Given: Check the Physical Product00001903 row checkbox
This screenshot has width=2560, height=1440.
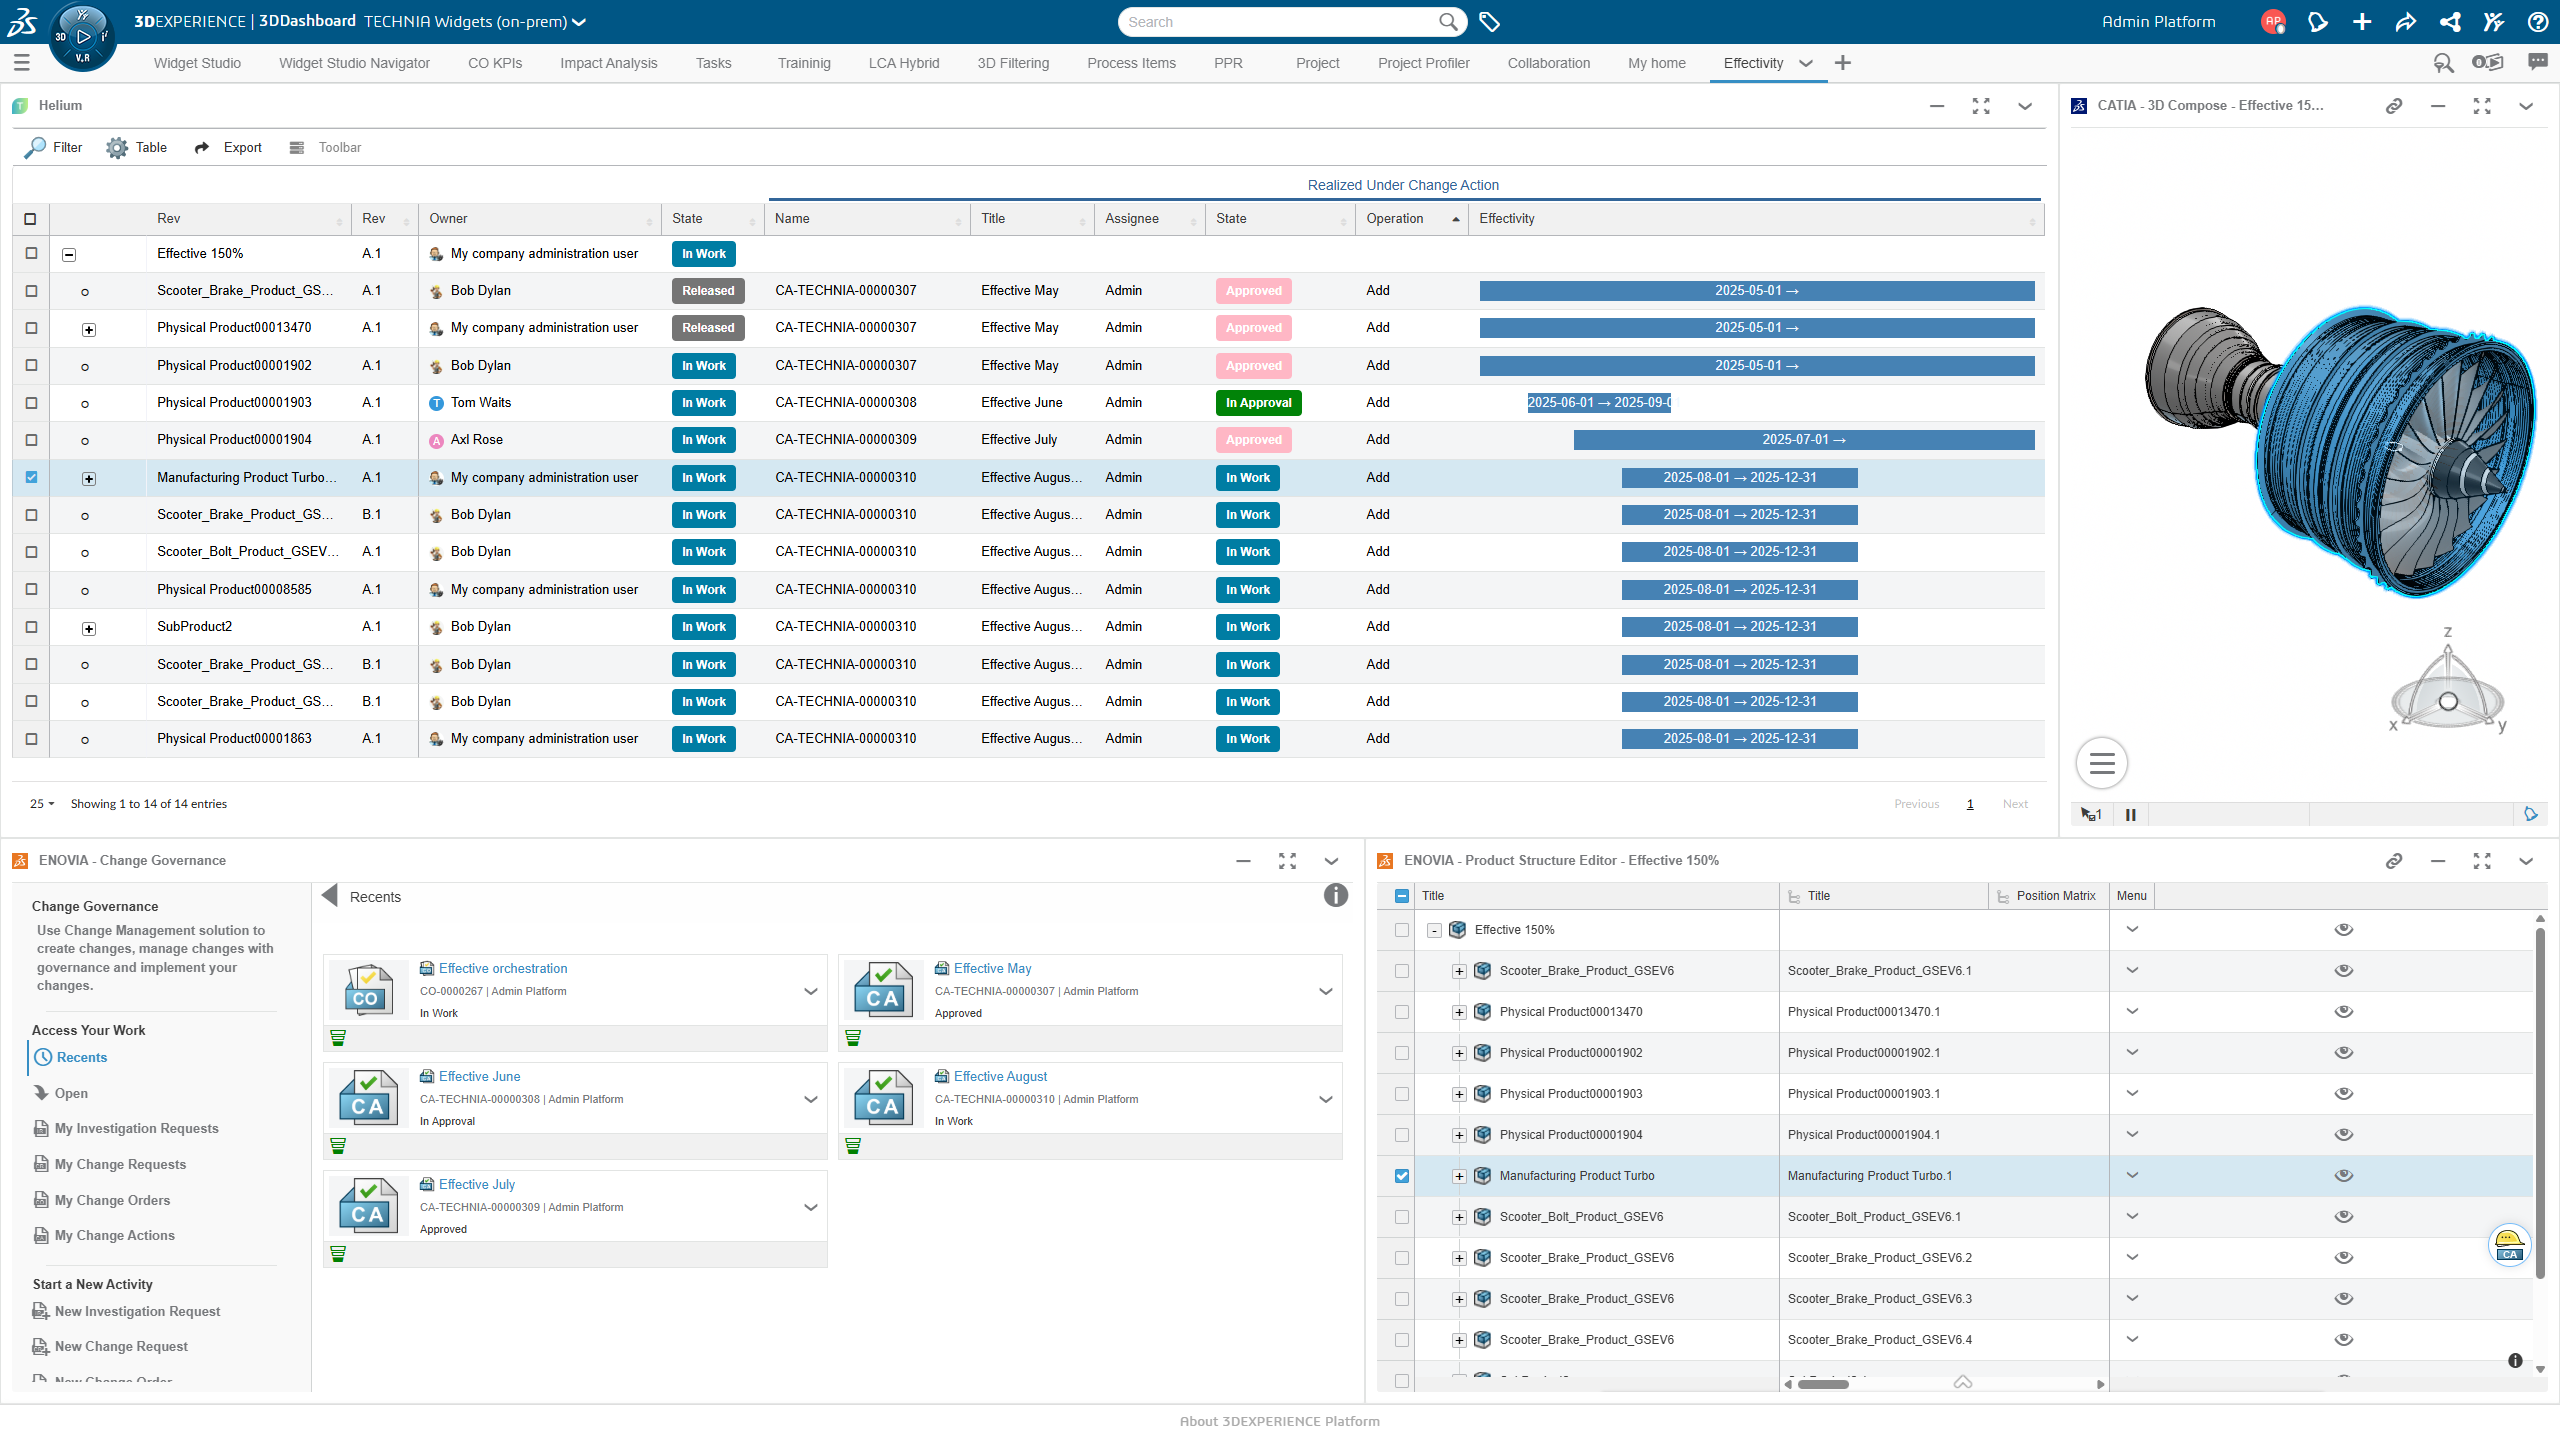Looking at the screenshot, I should [30, 402].
